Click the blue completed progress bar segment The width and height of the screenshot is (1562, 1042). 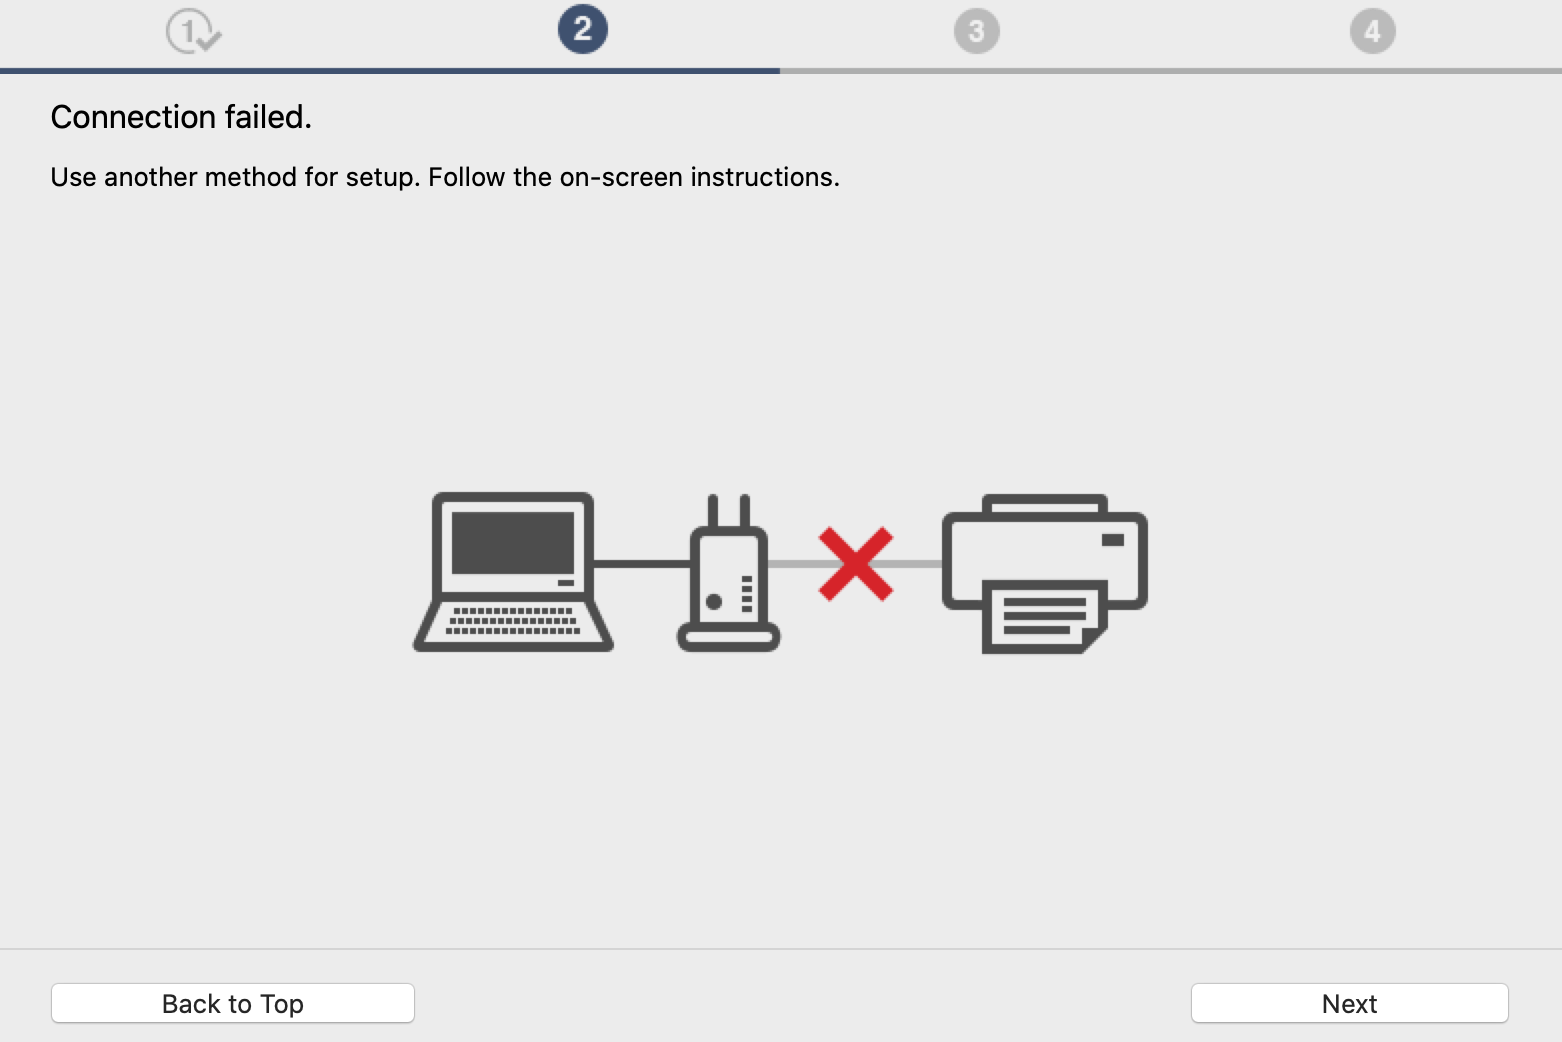point(390,71)
